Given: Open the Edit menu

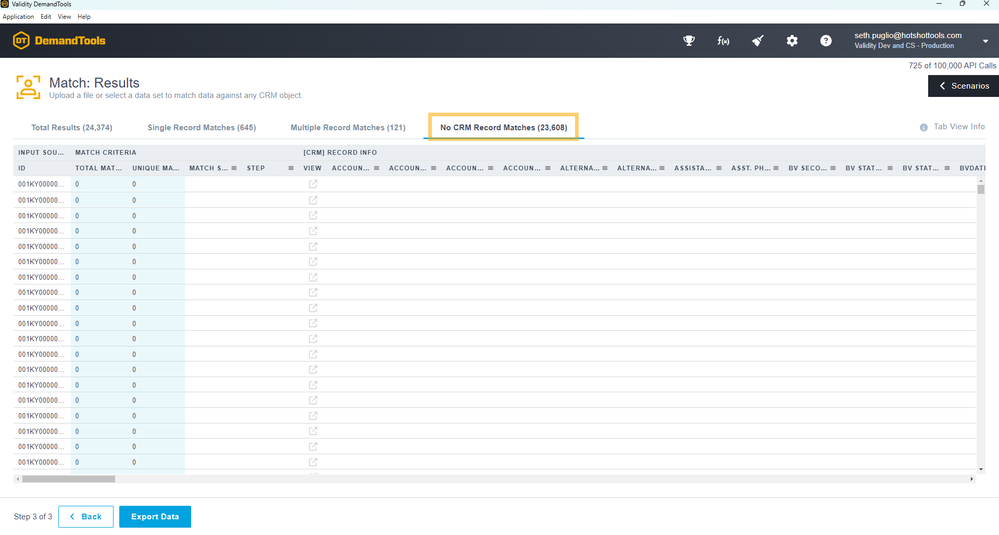Looking at the screenshot, I should tap(46, 17).
